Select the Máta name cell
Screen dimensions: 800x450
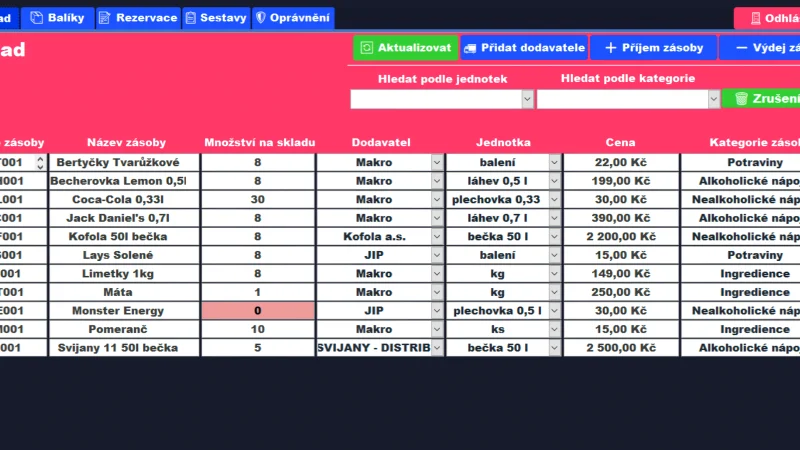[x=124, y=292]
